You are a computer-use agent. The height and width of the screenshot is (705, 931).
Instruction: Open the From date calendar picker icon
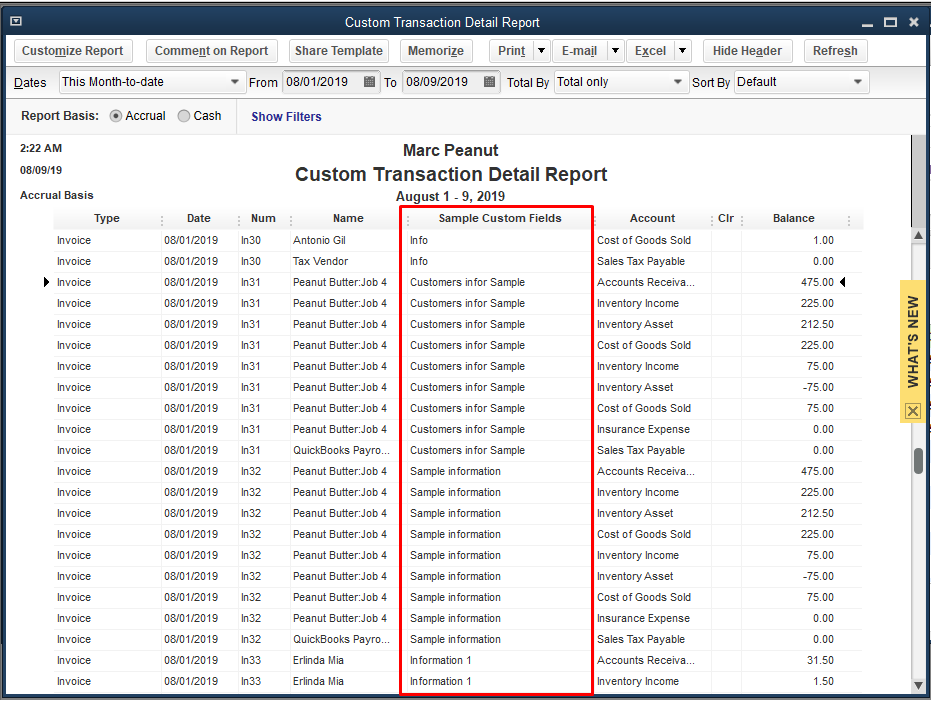click(370, 82)
